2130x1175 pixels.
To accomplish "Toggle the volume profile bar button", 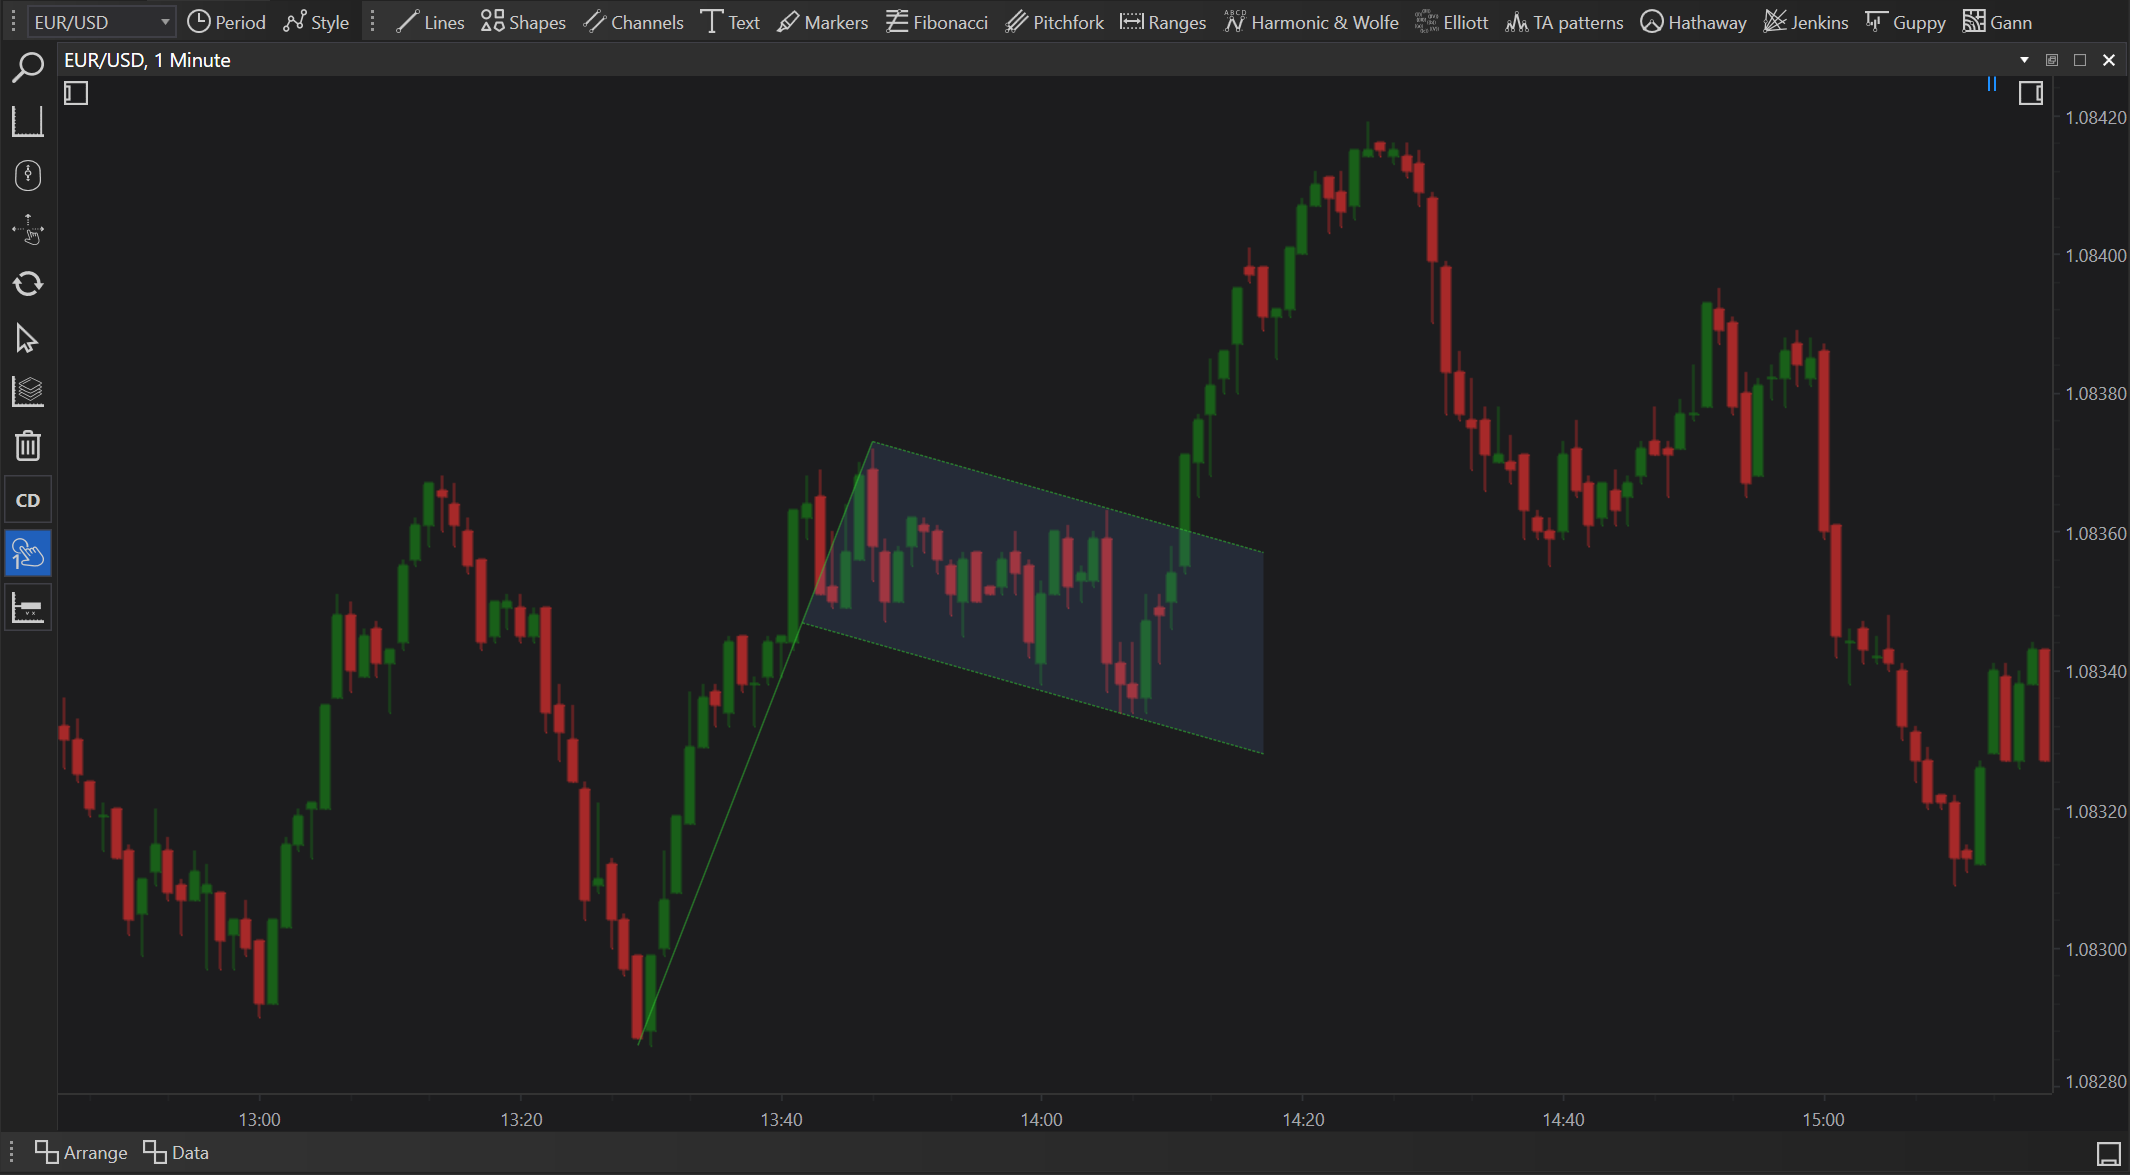I will (28, 608).
